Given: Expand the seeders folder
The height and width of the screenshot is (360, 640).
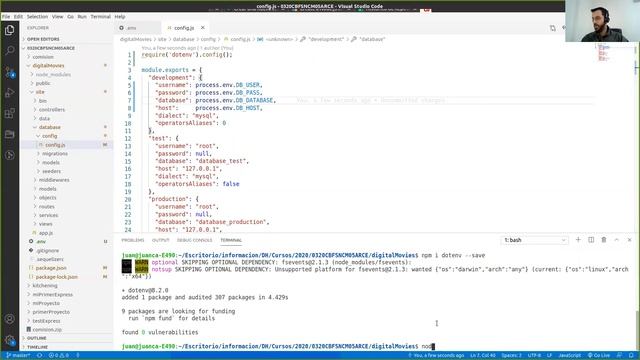Looking at the screenshot, I should [x=67, y=171].
